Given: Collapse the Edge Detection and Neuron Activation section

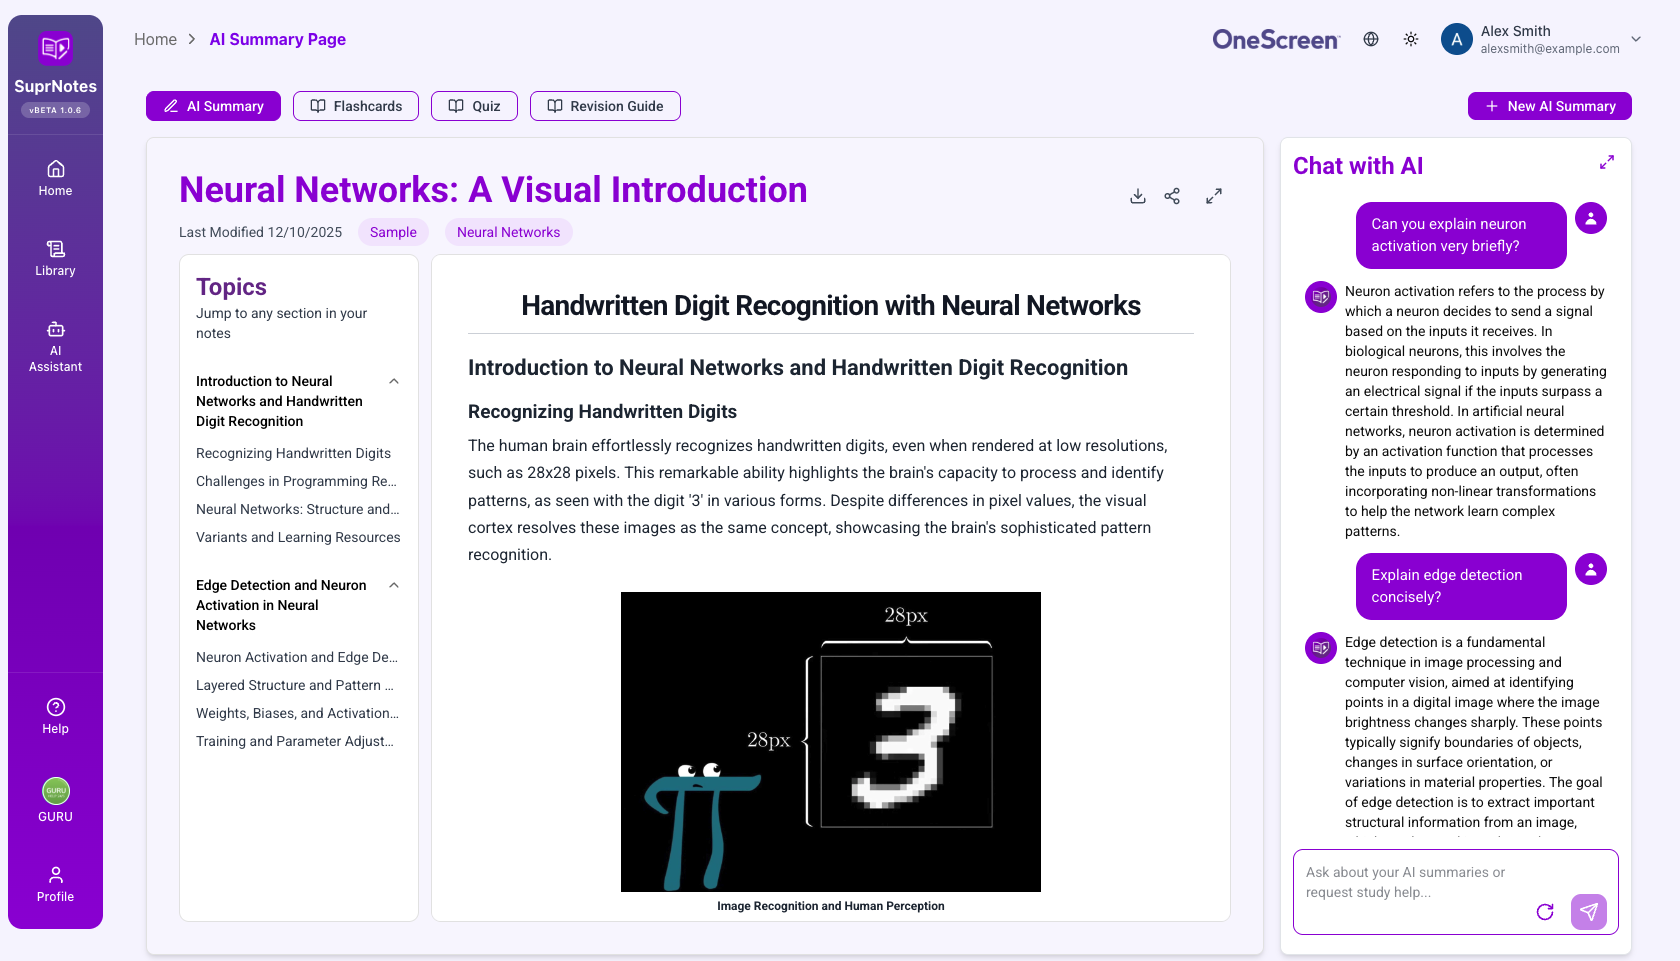Looking at the screenshot, I should pyautogui.click(x=394, y=585).
